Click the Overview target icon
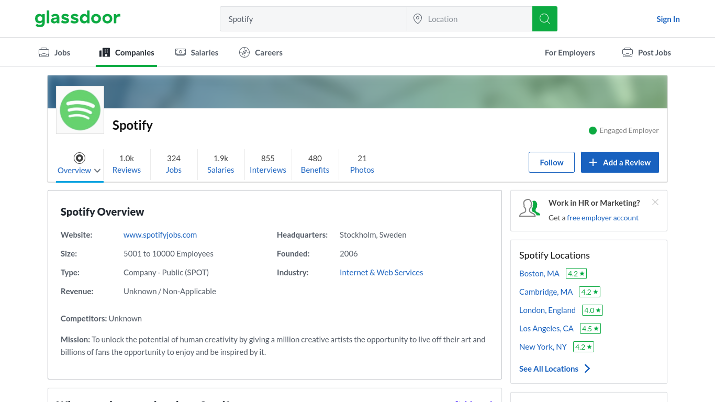Screen dimensions: 715x402 pos(79,158)
